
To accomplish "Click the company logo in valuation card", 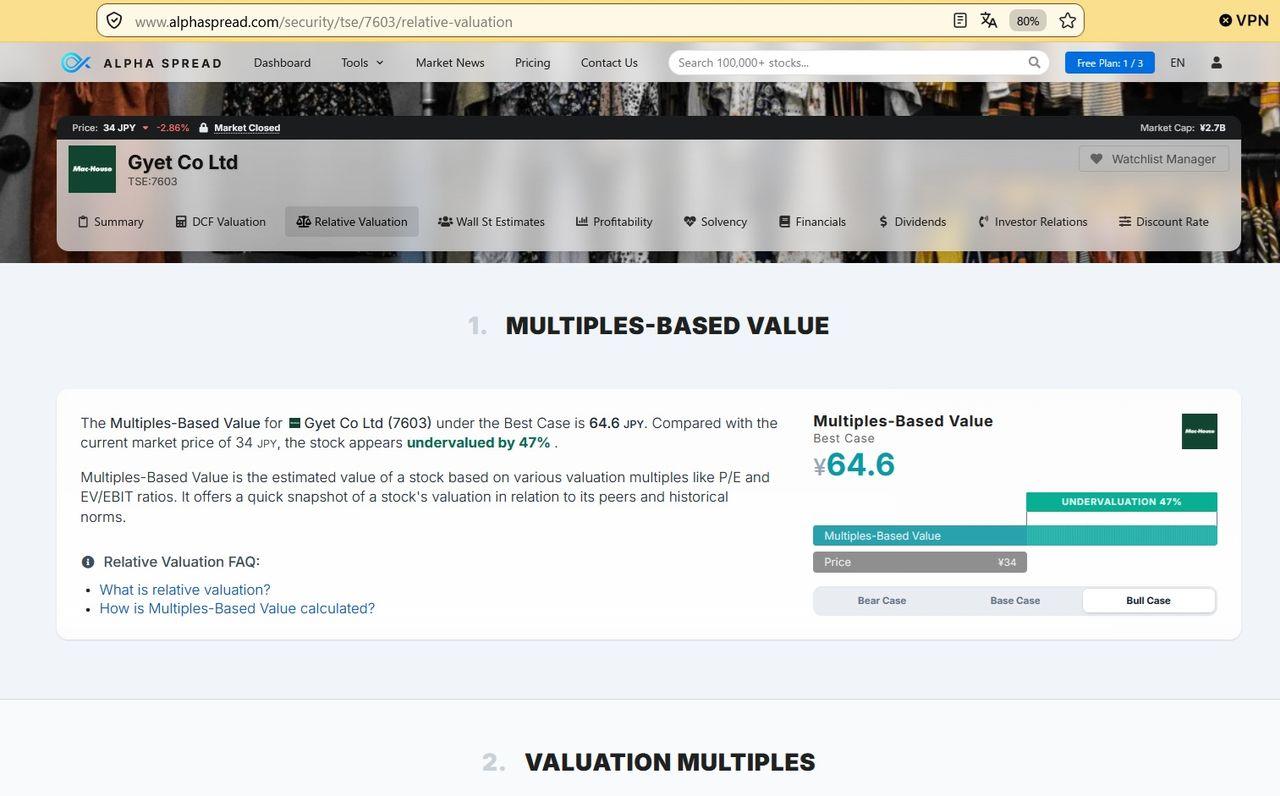I will pyautogui.click(x=1199, y=431).
